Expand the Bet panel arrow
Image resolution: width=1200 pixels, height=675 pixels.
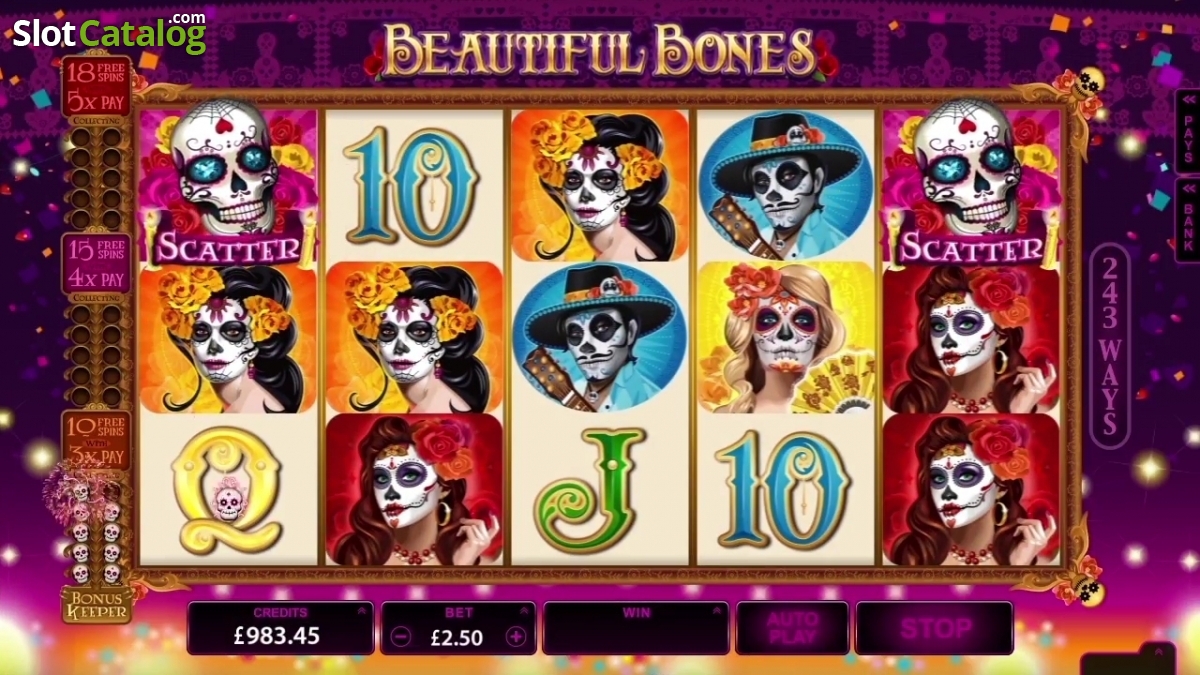click(523, 610)
